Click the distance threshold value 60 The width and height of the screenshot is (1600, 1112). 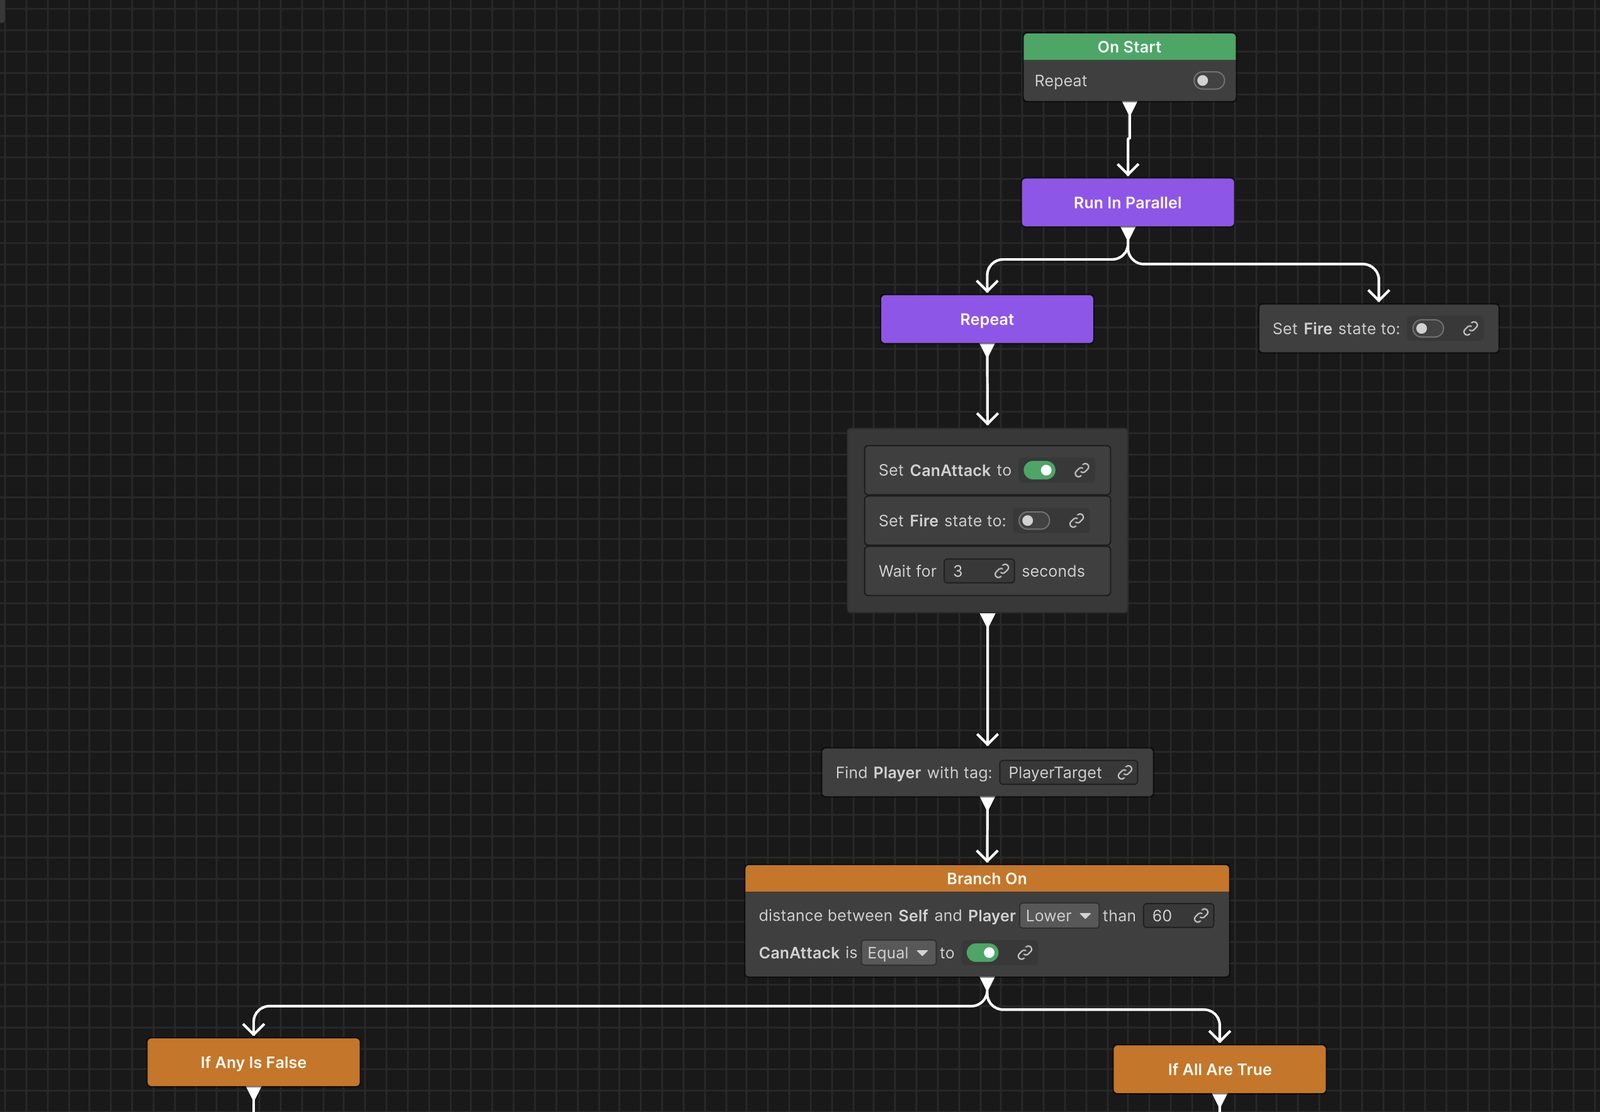[1162, 916]
